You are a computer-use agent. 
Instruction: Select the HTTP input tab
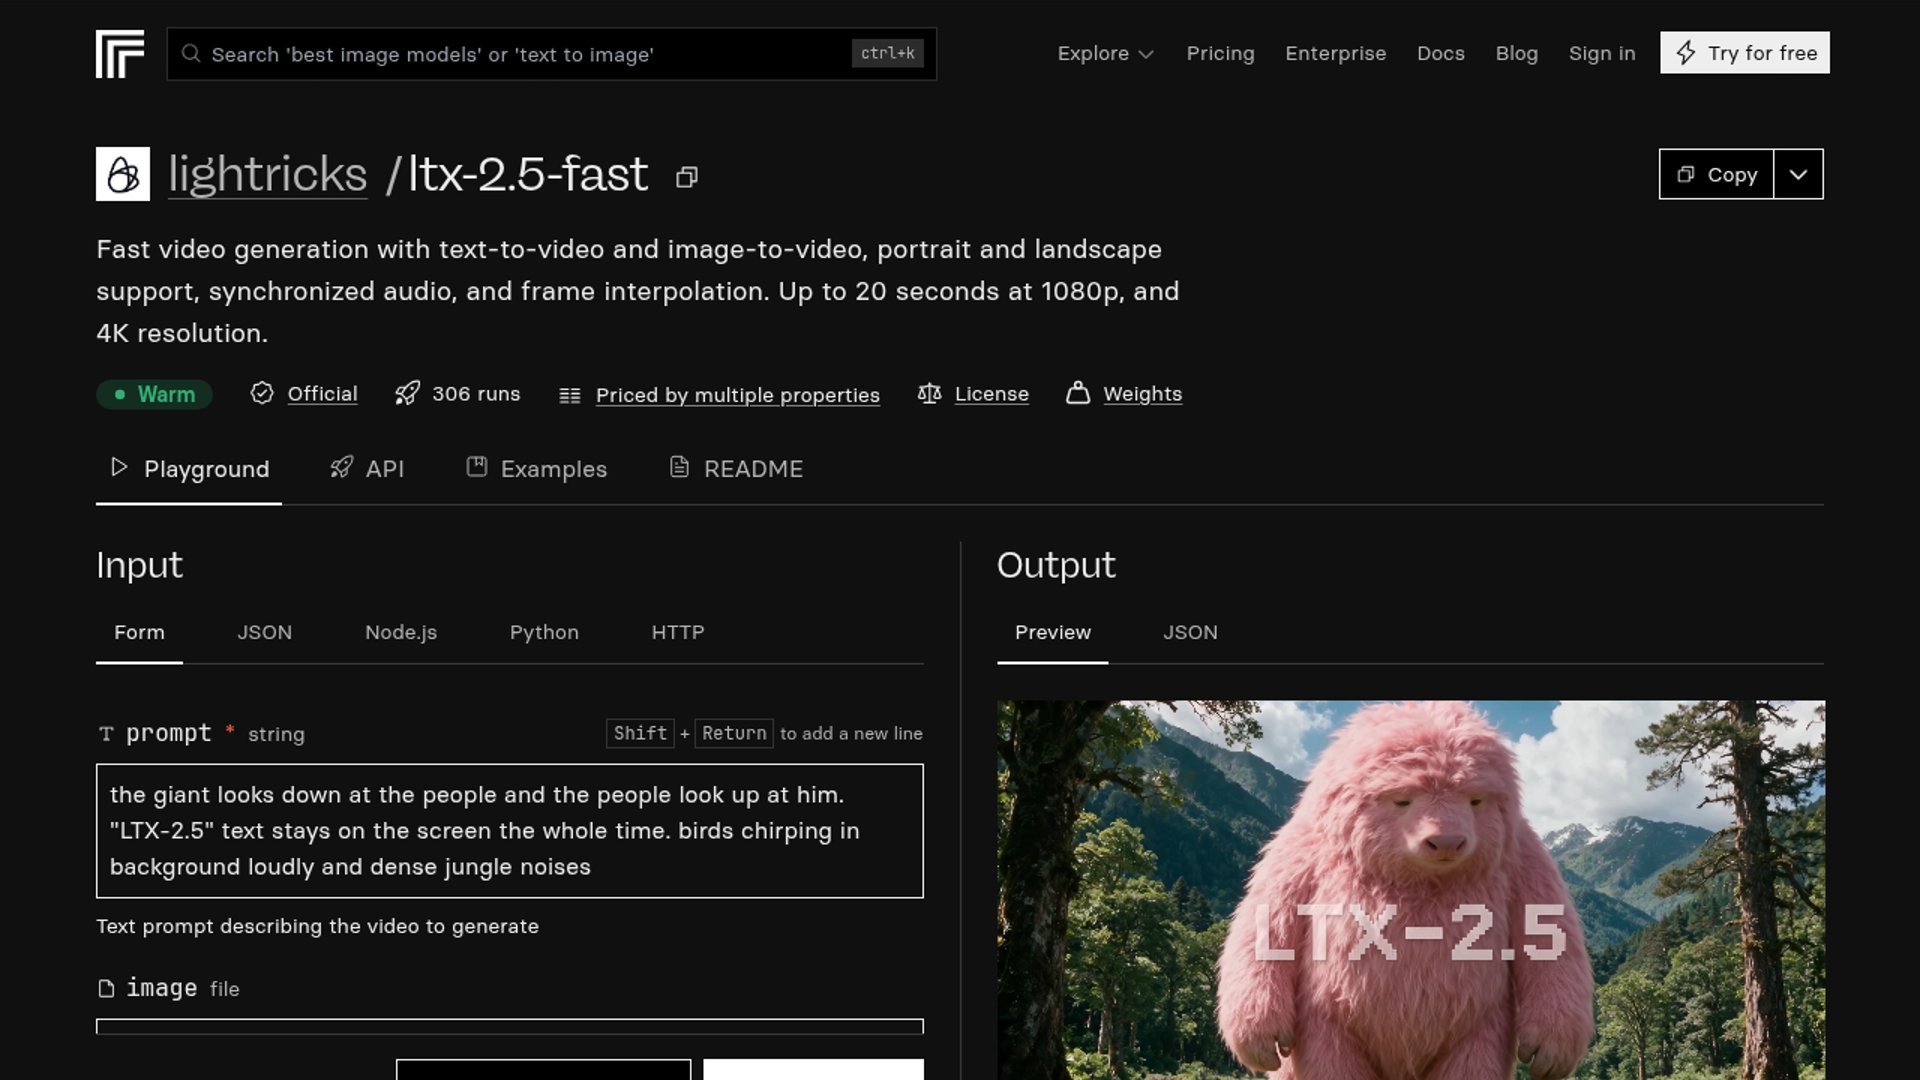click(678, 633)
